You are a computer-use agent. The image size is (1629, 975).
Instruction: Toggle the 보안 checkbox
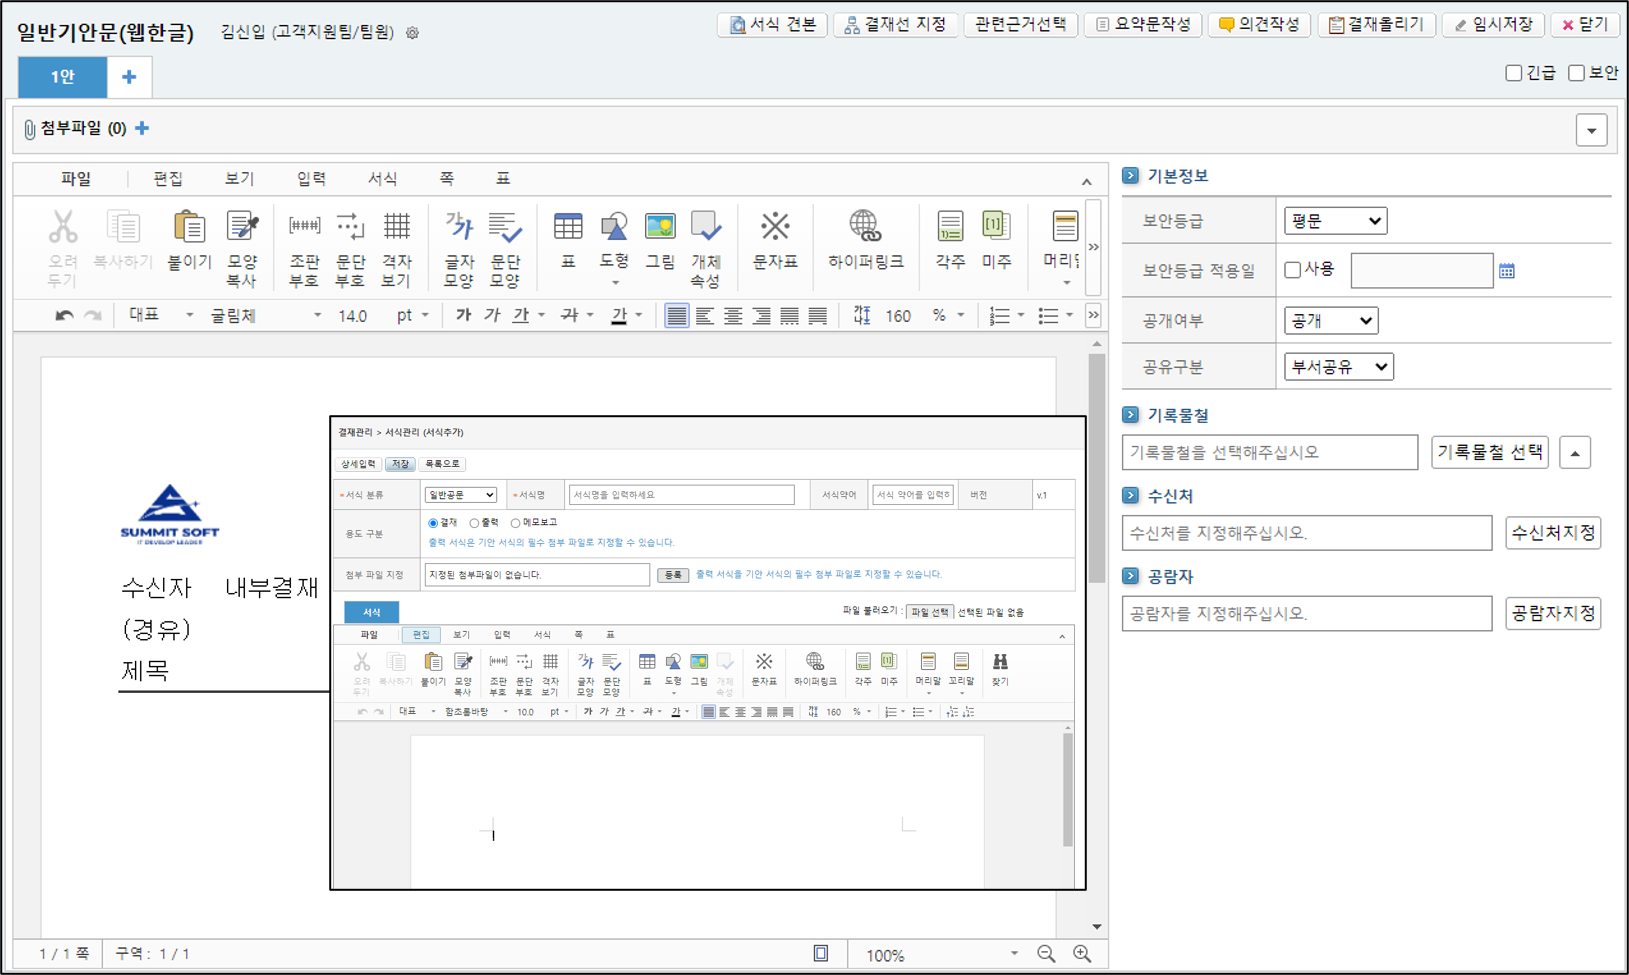click(1576, 73)
